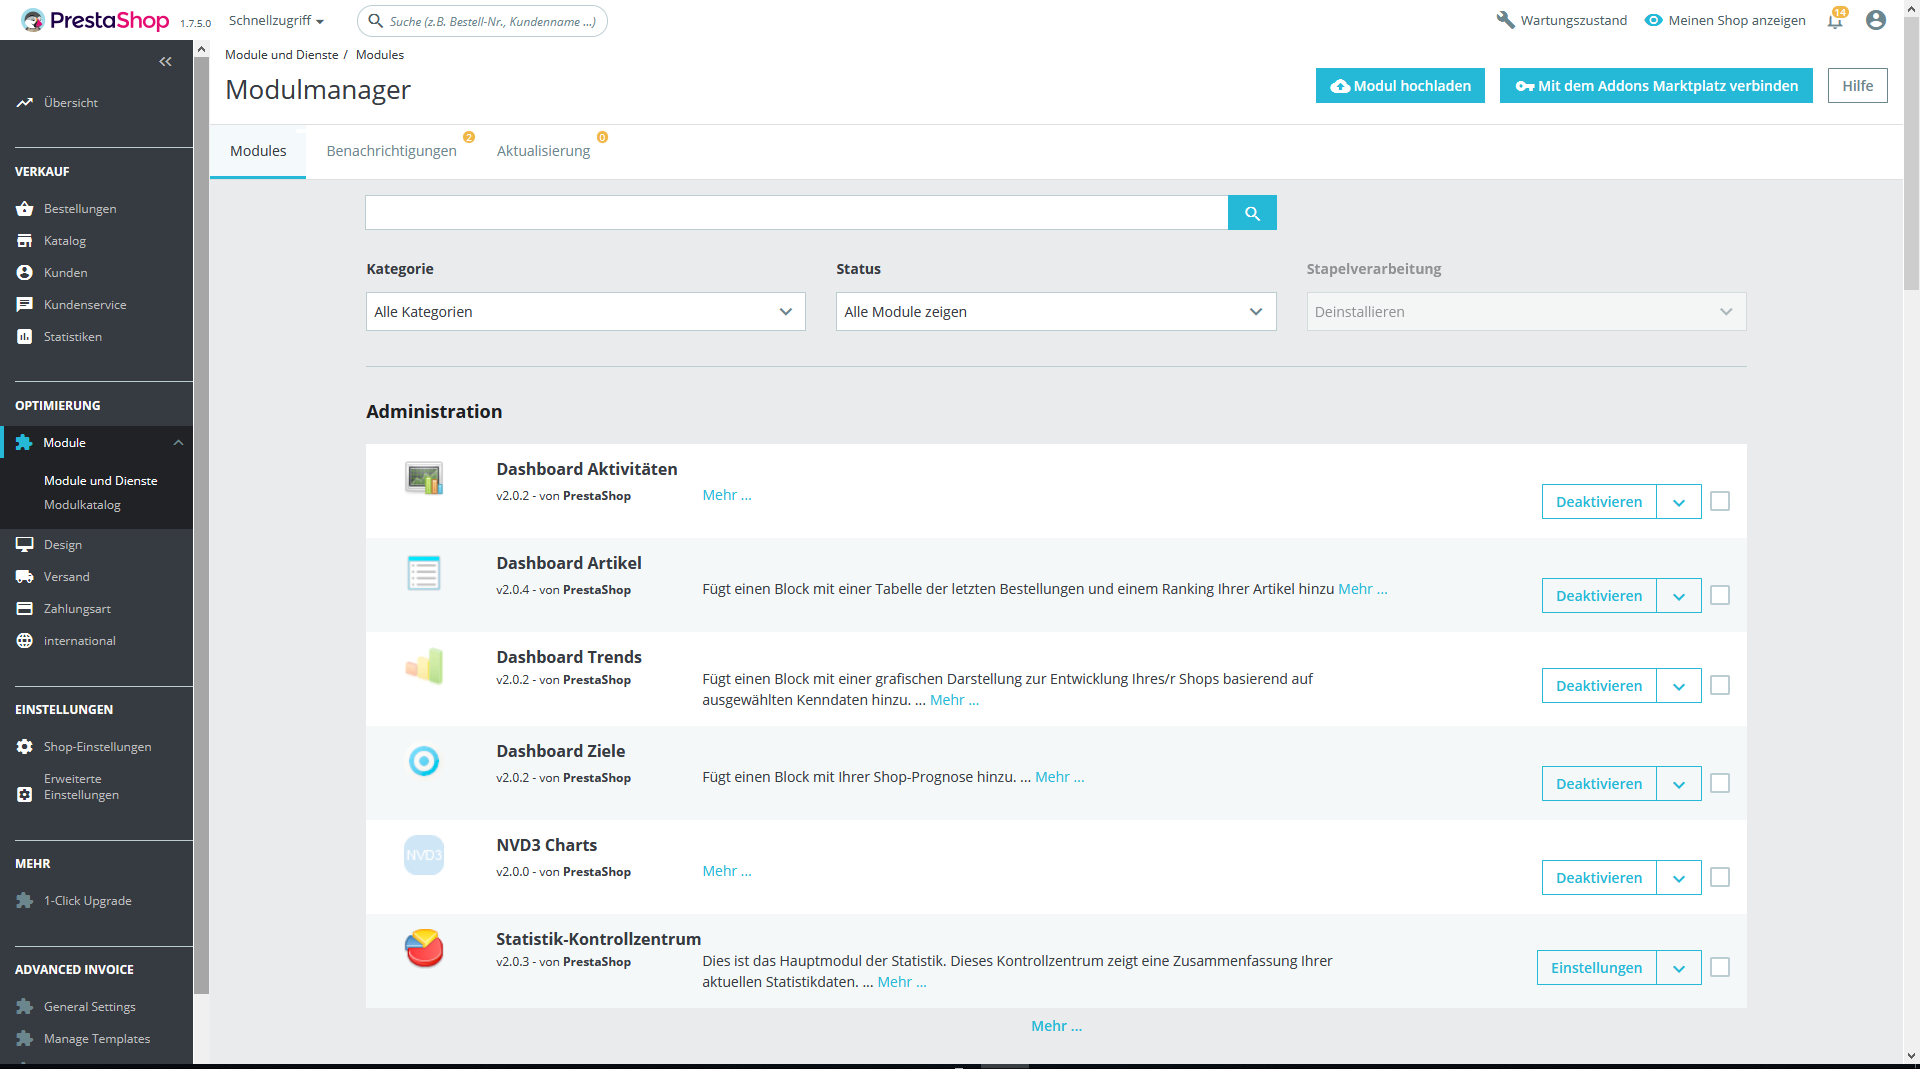Open the user profile avatar icon
This screenshot has height=1069, width=1920.
coord(1876,20)
